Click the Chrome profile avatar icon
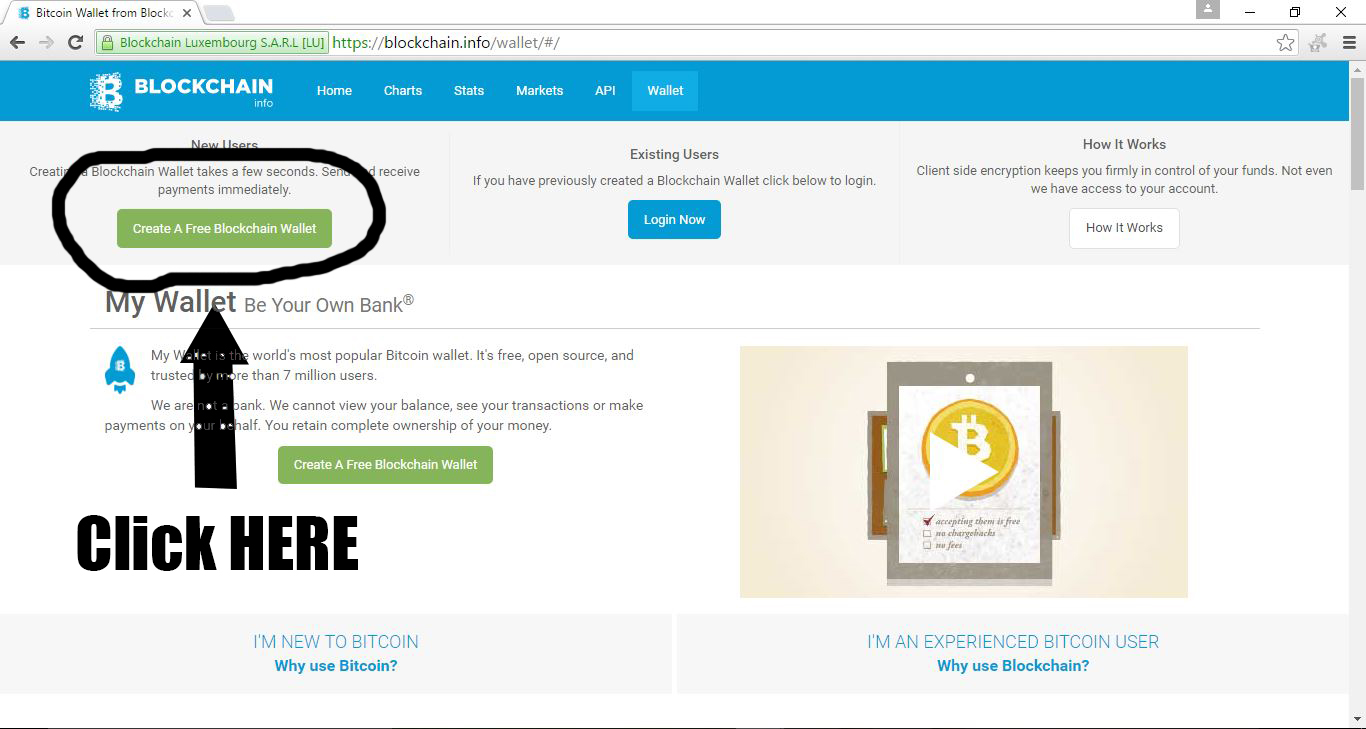 1207,9
